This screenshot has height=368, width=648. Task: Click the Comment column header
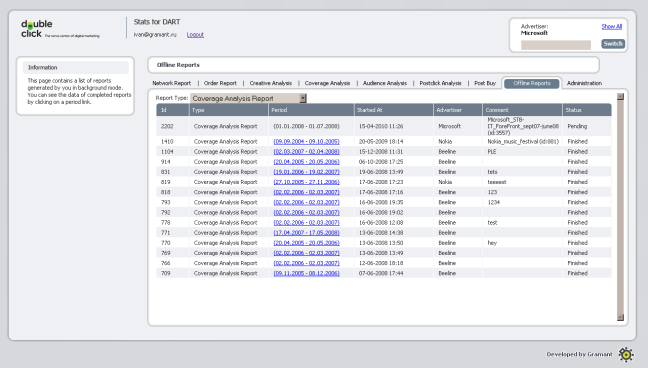(522, 110)
